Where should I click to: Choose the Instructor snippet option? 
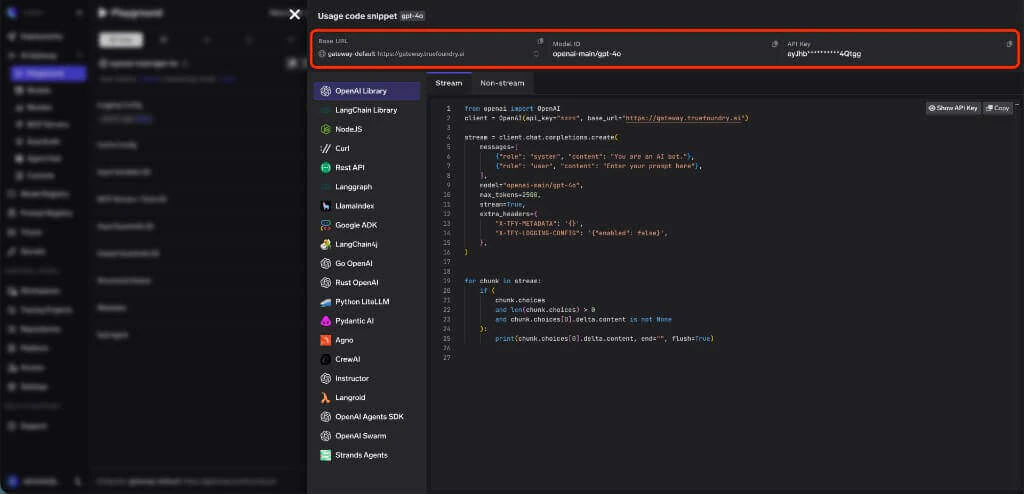click(367, 378)
